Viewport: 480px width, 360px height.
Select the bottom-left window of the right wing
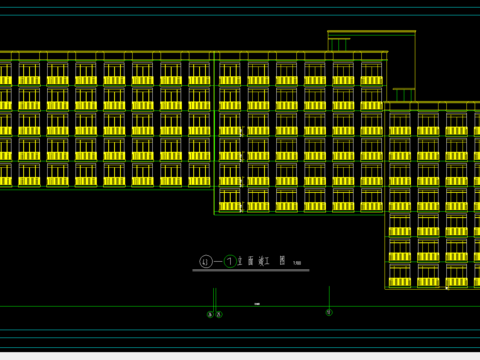(x=400, y=275)
